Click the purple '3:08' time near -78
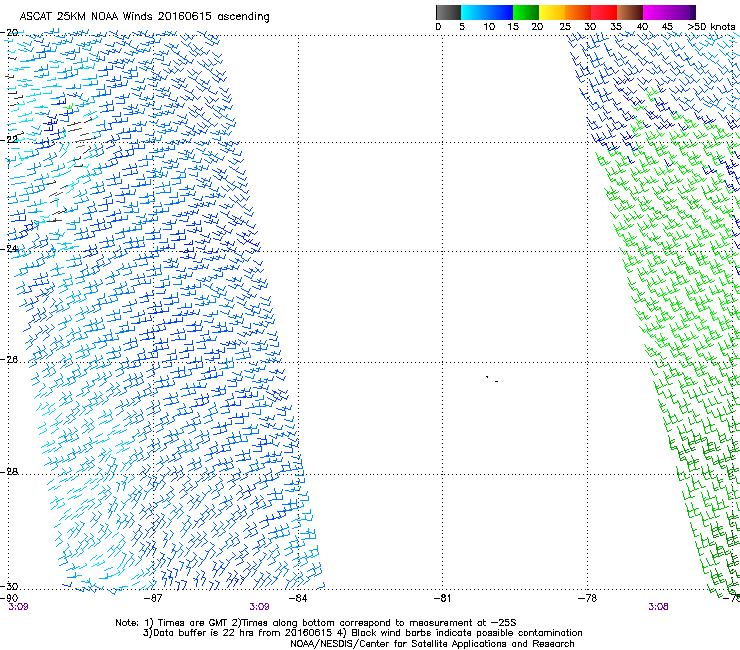Viewport: 740px width, 650px height. pos(658,607)
